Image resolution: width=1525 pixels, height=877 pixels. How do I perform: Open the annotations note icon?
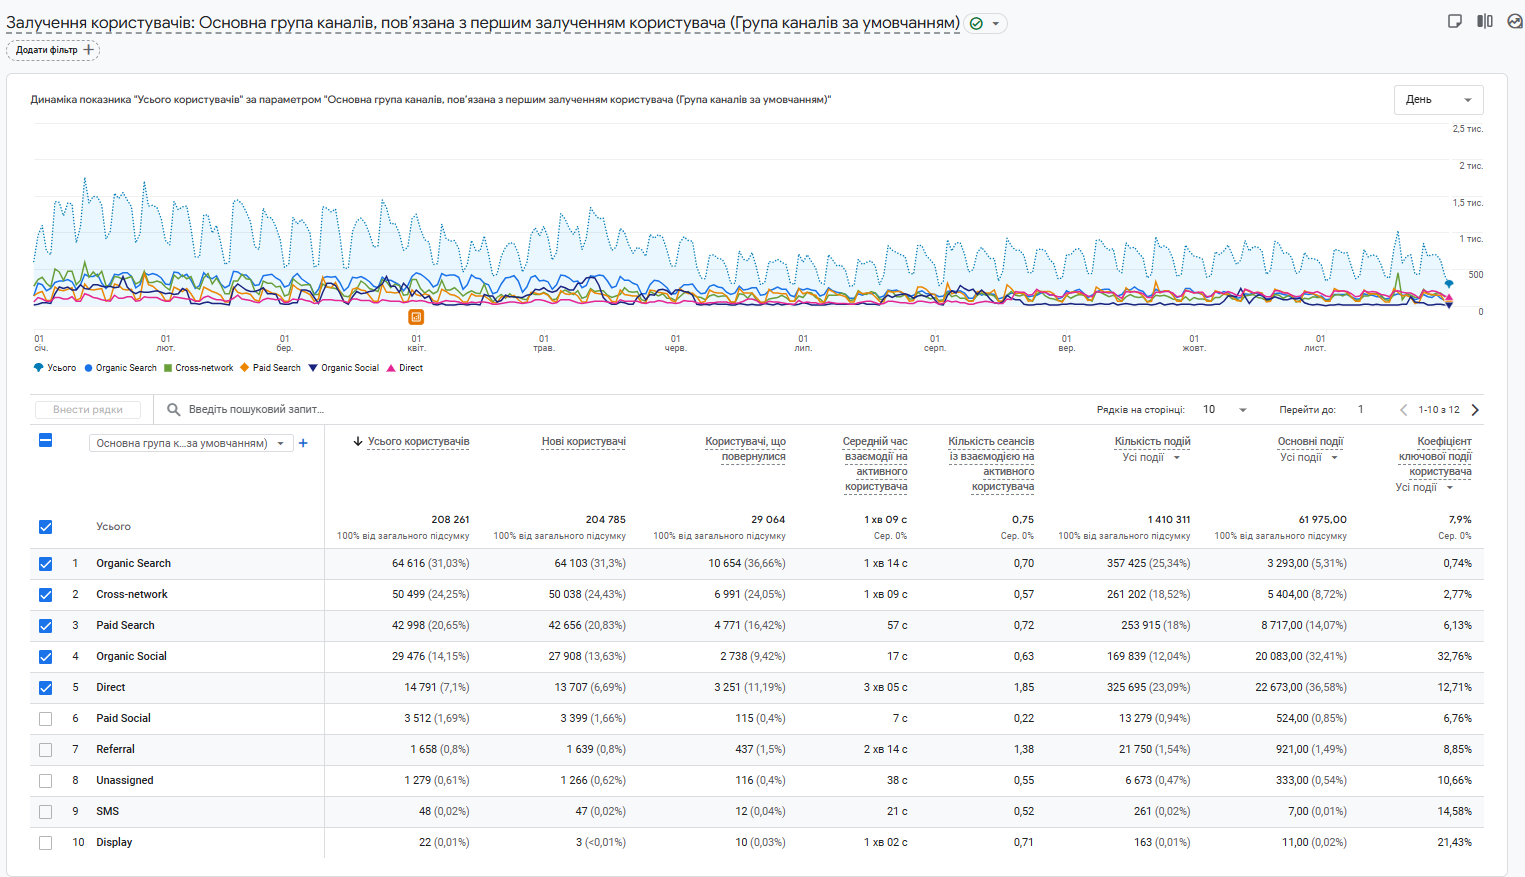pyautogui.click(x=1455, y=21)
